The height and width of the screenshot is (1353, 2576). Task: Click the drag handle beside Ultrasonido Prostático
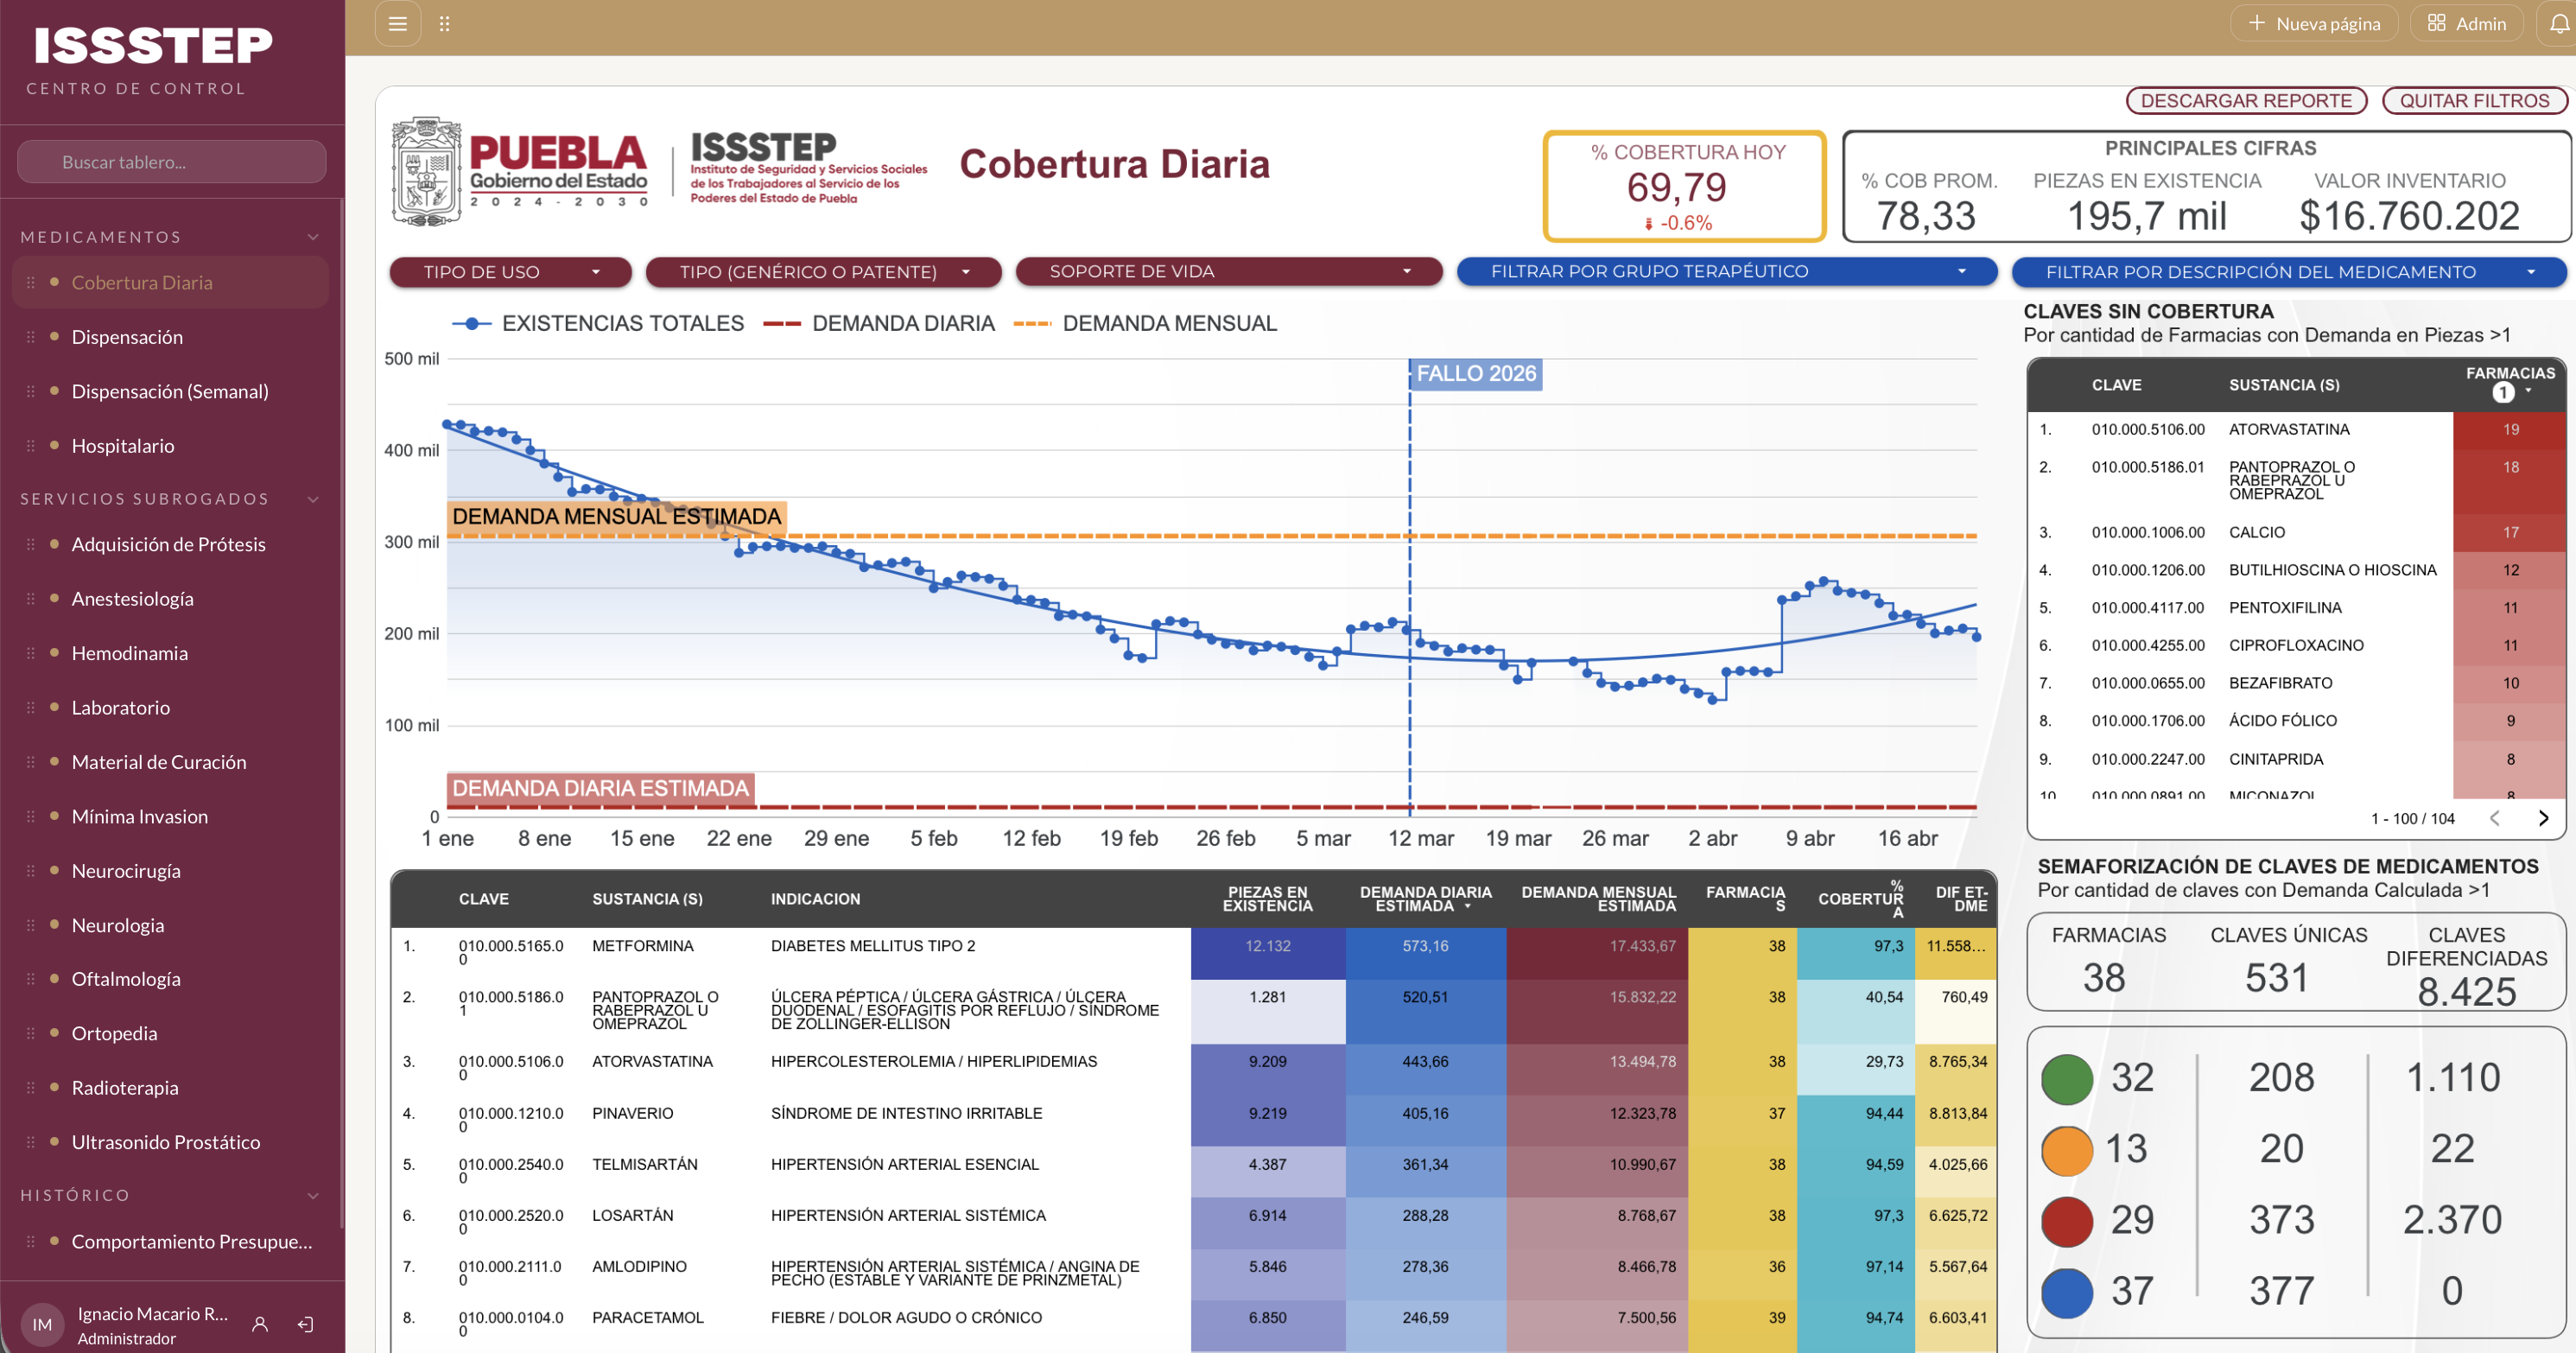click(31, 1143)
